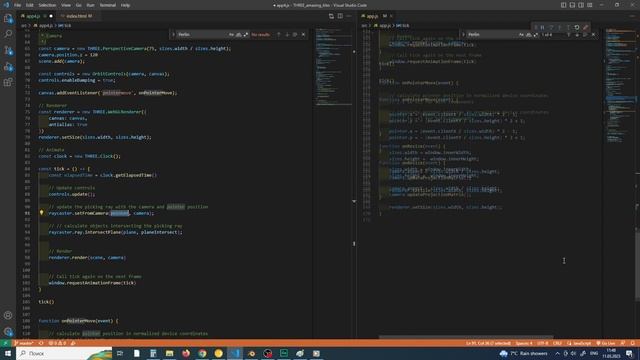Open the Search view in activity bar
The width and height of the screenshot is (640, 360).
tap(8, 34)
